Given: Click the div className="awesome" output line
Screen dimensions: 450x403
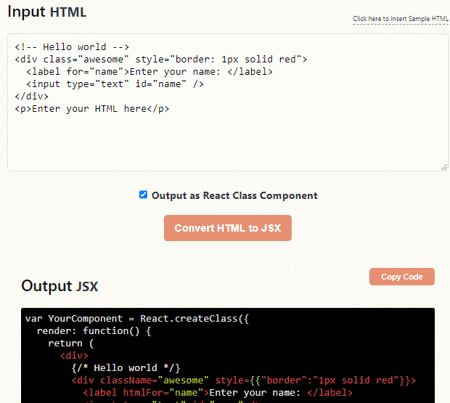Looking at the screenshot, I should coord(244,380).
